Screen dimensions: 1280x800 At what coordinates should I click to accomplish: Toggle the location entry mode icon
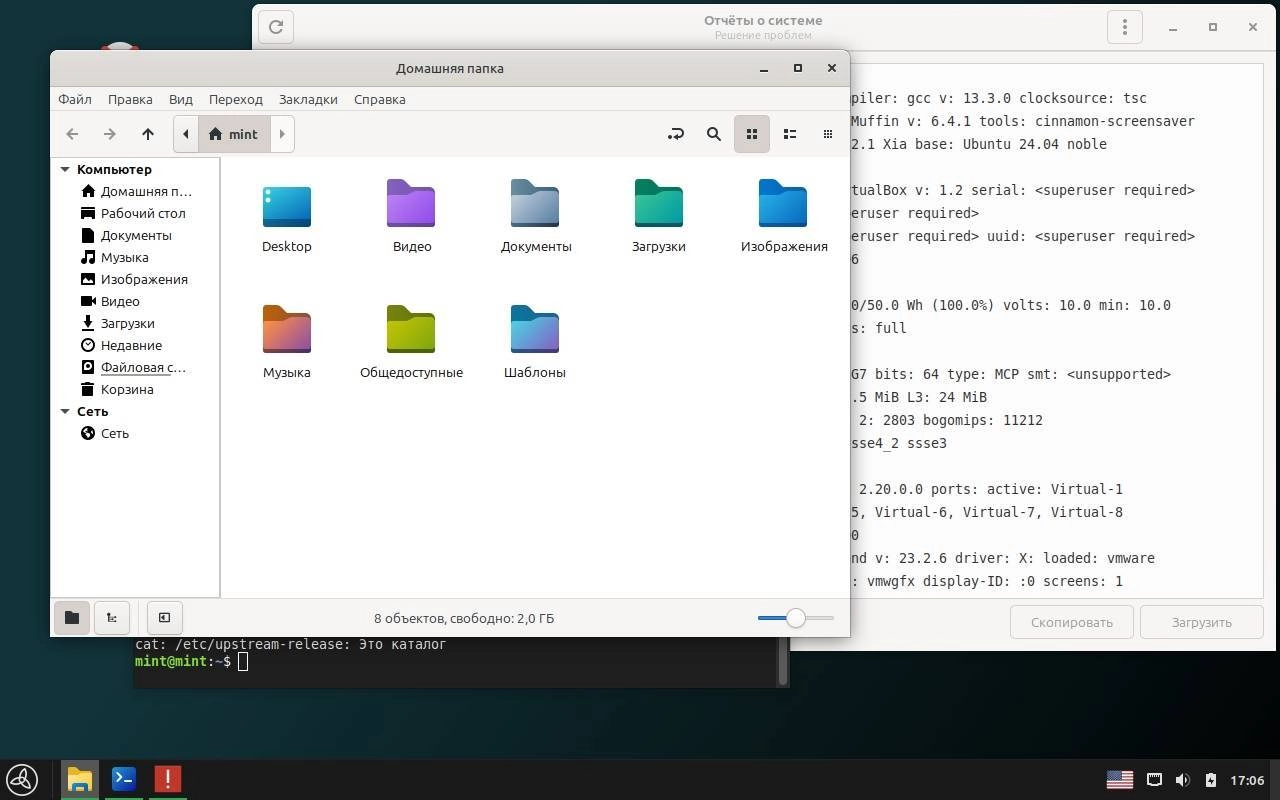click(676, 134)
